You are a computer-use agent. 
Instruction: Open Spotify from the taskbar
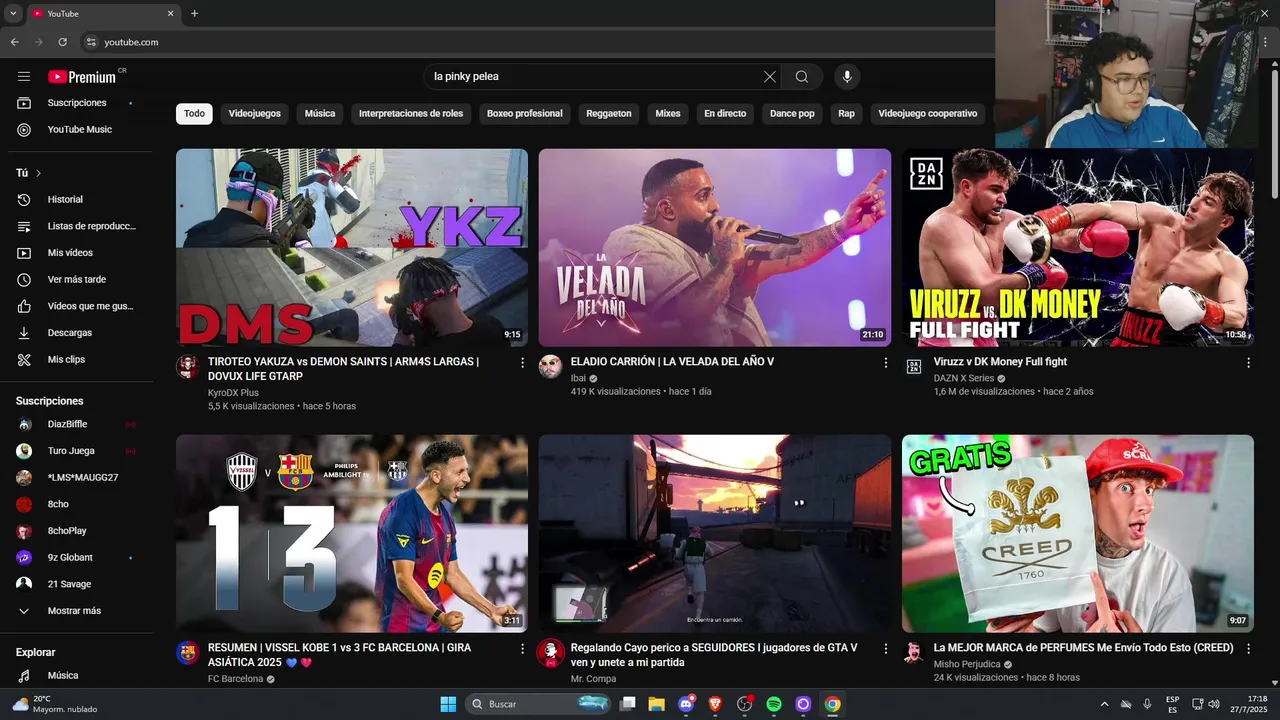point(774,704)
